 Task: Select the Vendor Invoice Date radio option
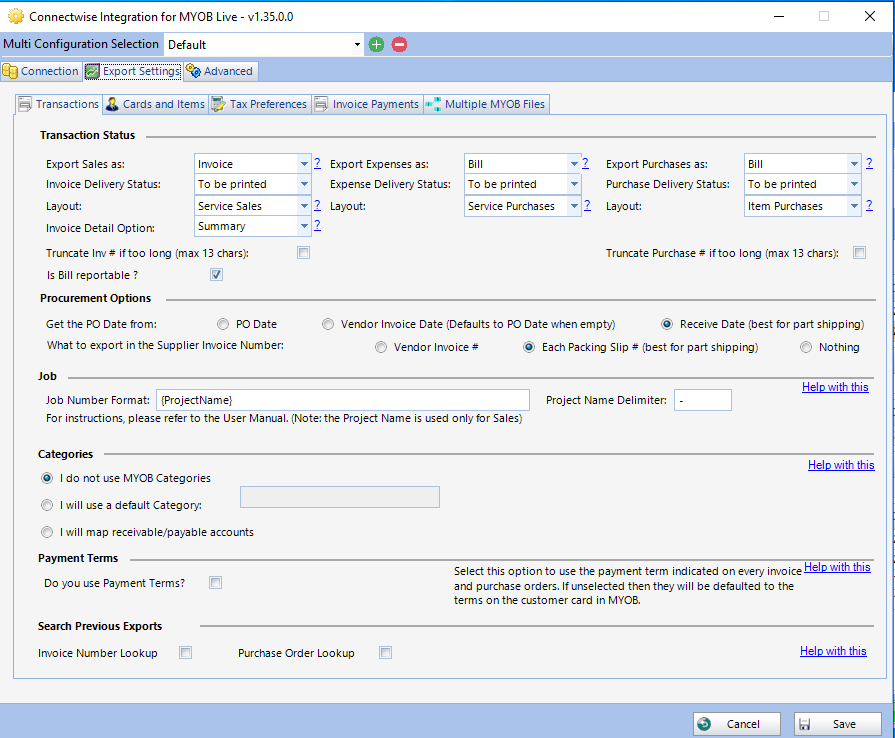328,324
